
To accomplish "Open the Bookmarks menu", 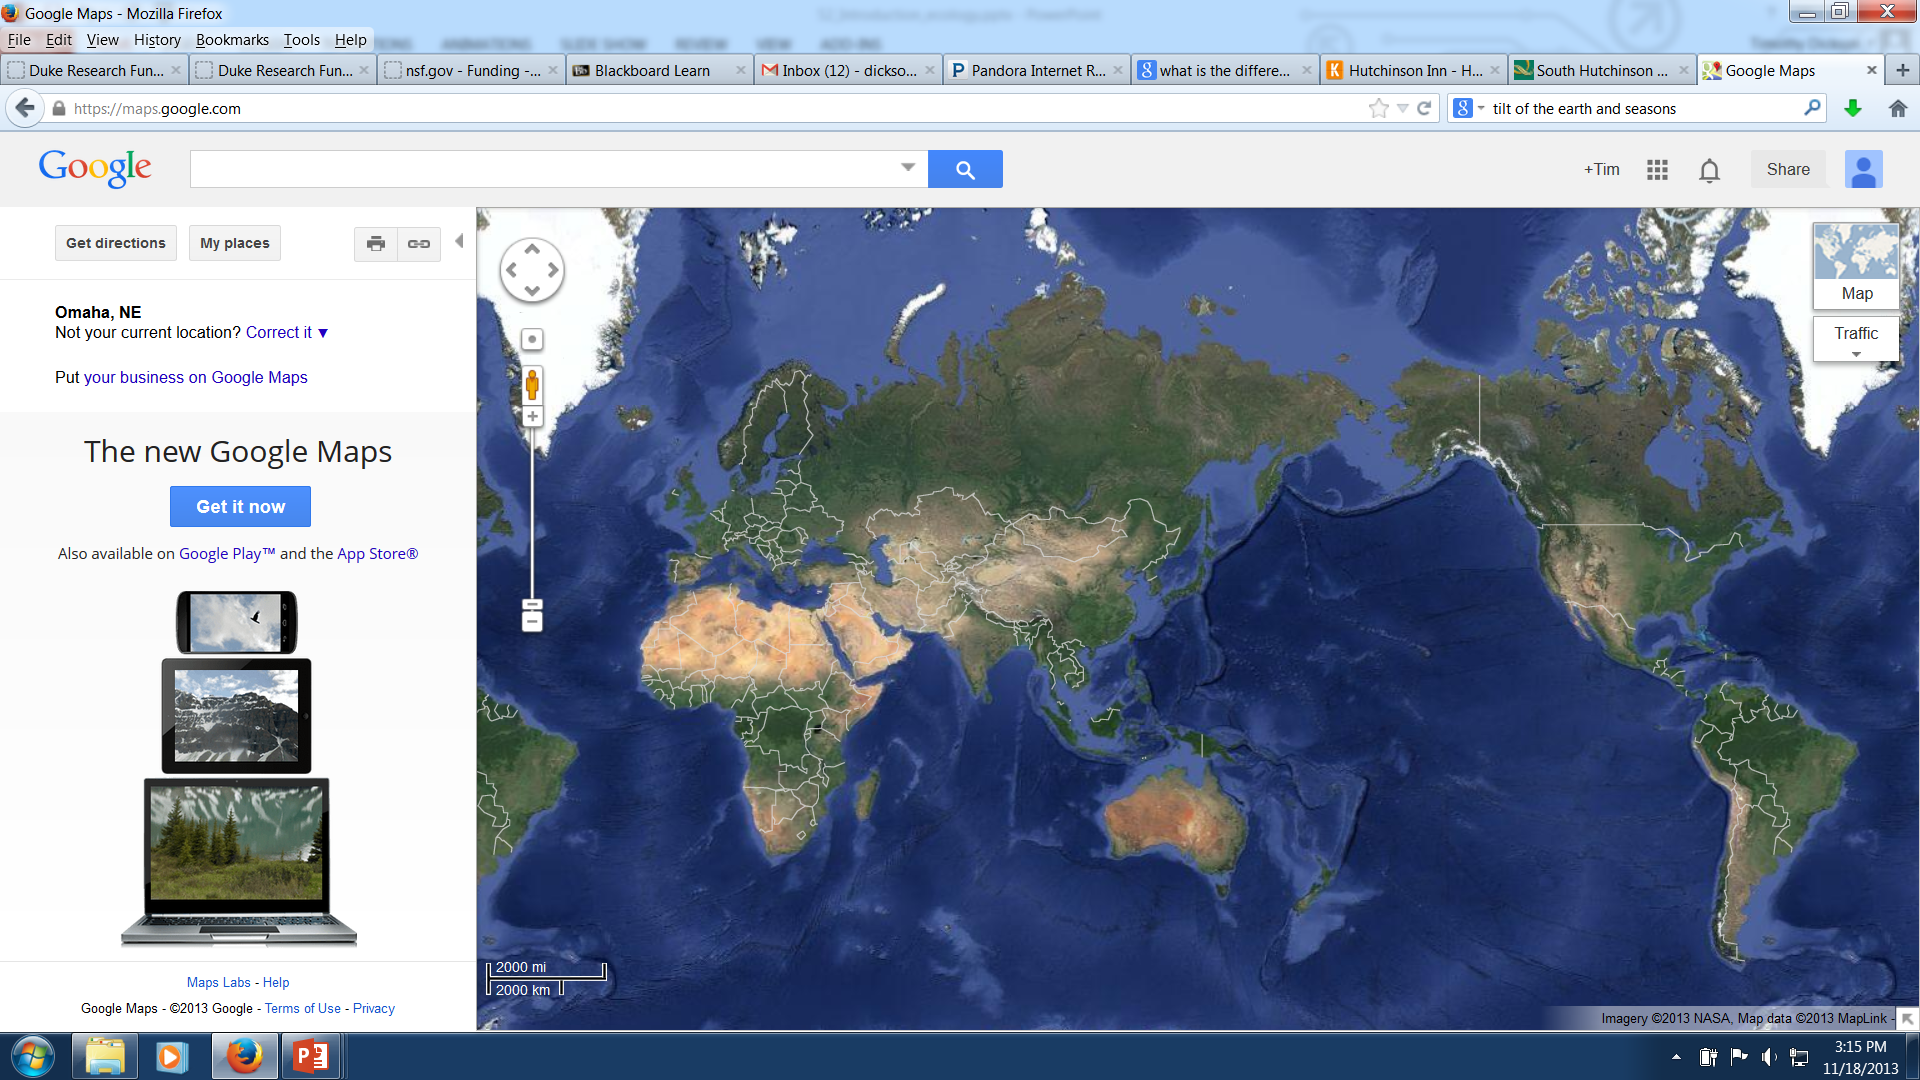I will pyautogui.click(x=232, y=40).
